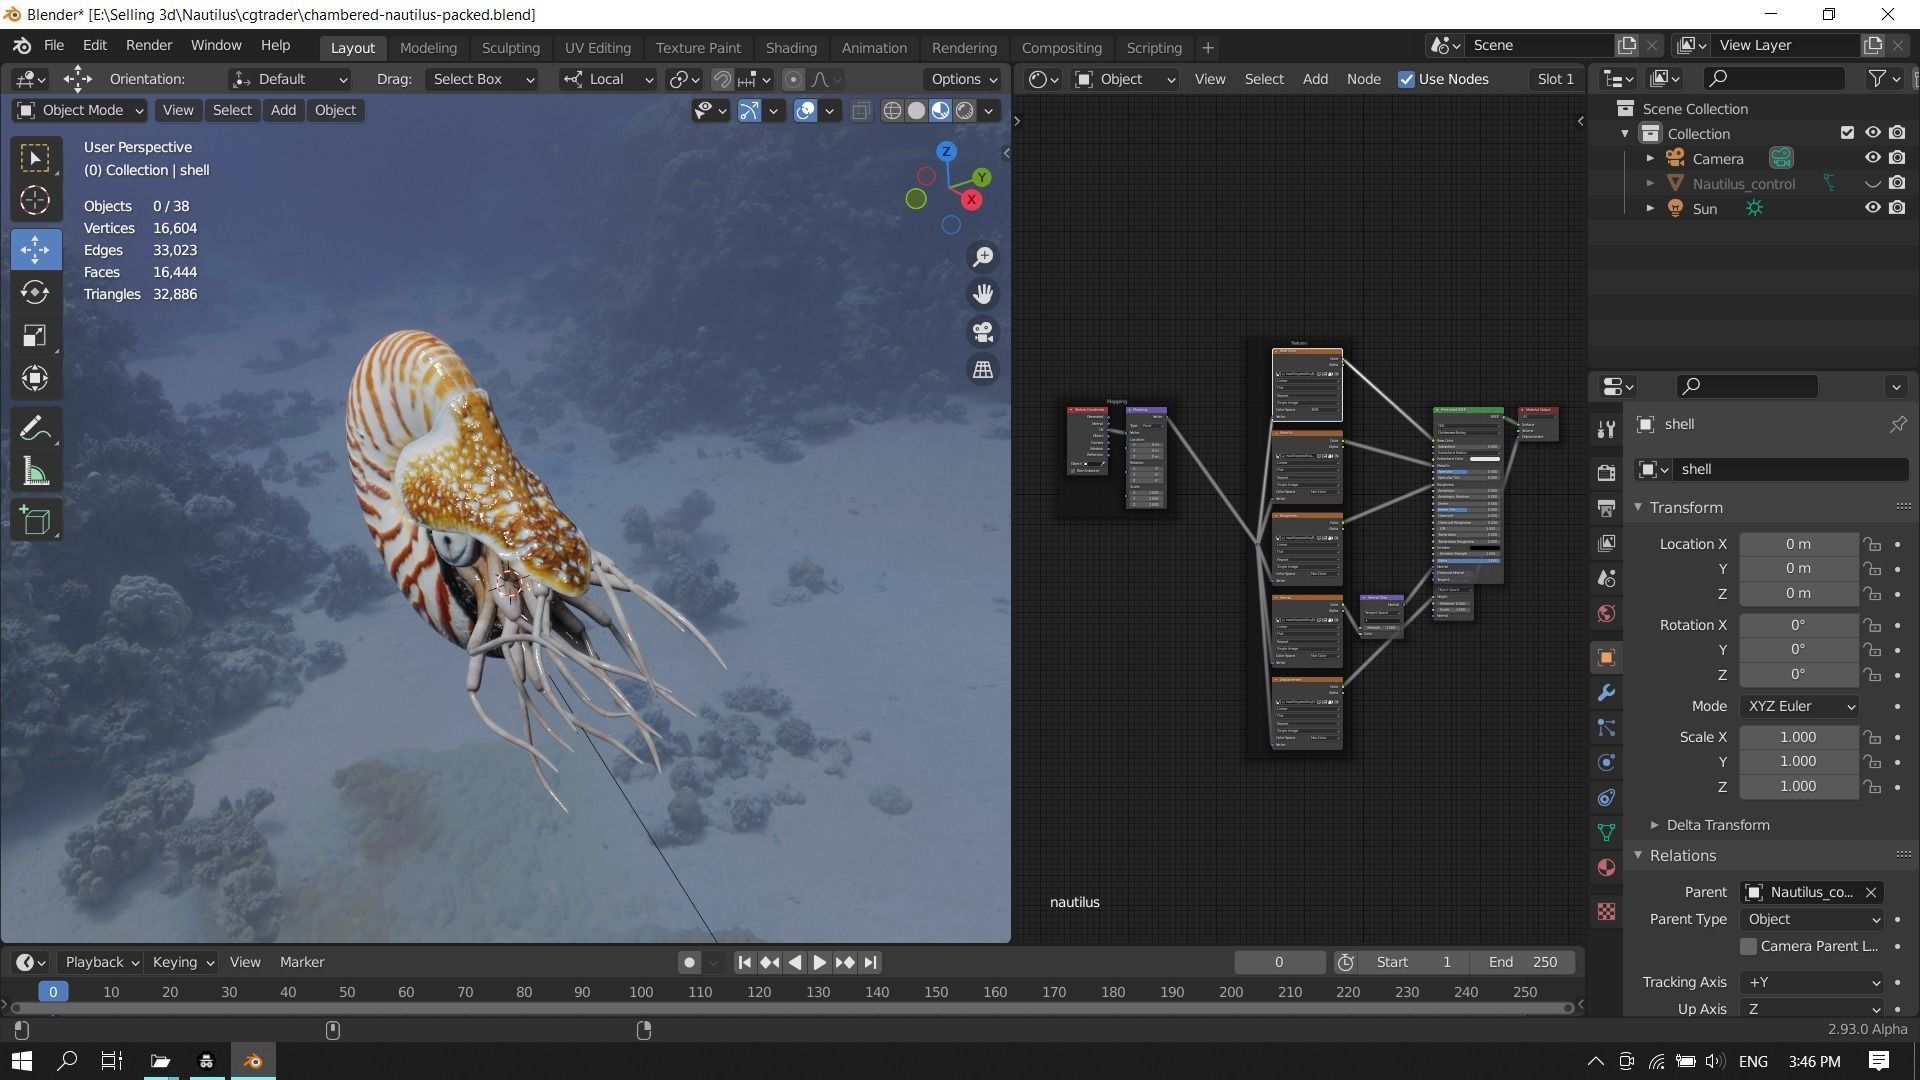The width and height of the screenshot is (1920, 1080).
Task: Open the Scene properties tab
Action: pyautogui.click(x=1606, y=578)
